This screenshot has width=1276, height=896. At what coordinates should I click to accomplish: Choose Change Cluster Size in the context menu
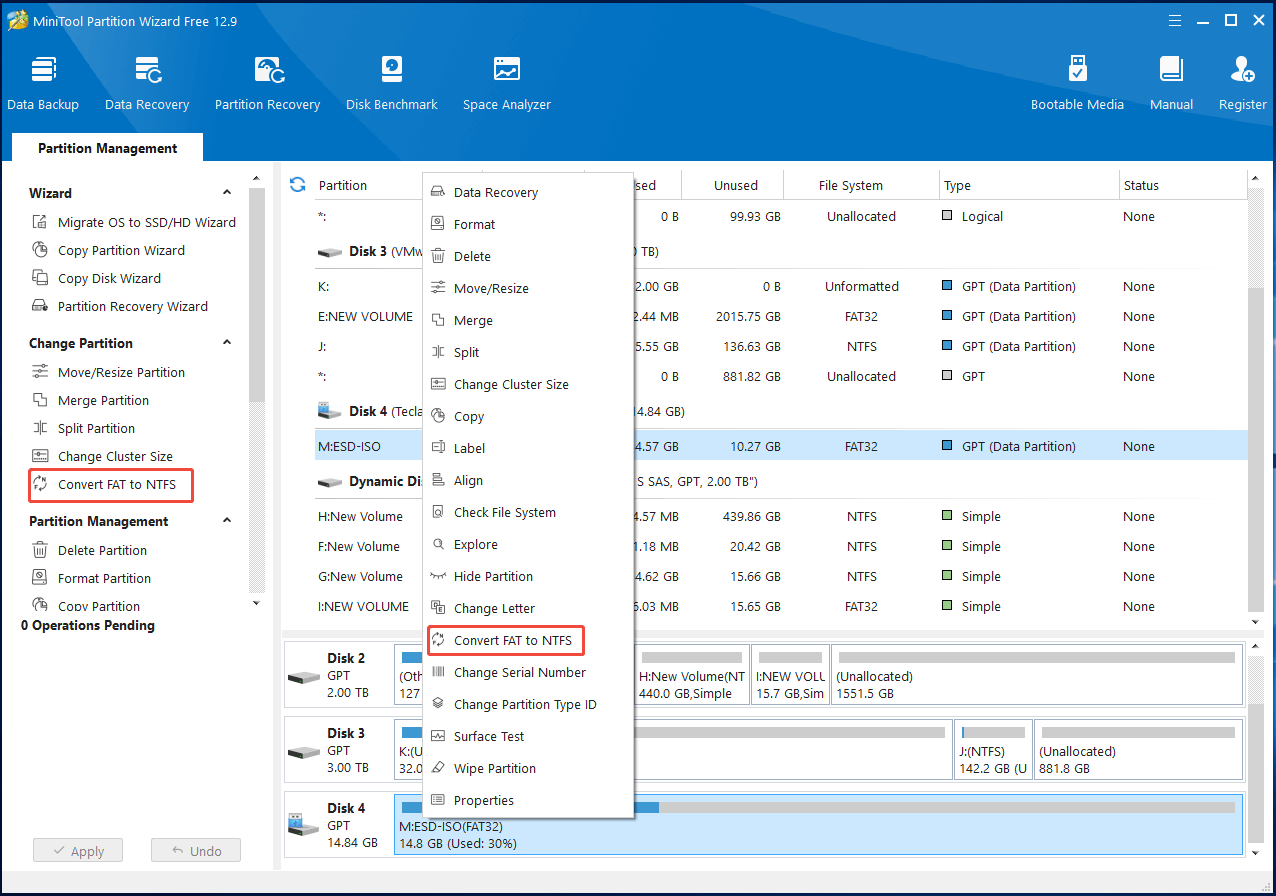click(528, 385)
